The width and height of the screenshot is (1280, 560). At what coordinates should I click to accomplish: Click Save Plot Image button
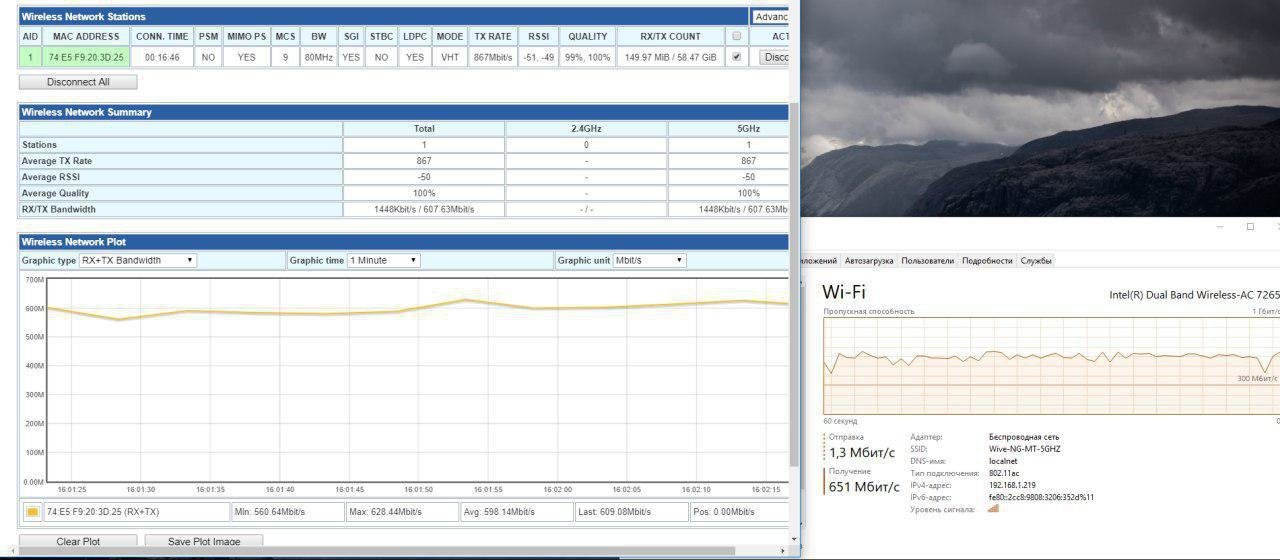pos(205,542)
